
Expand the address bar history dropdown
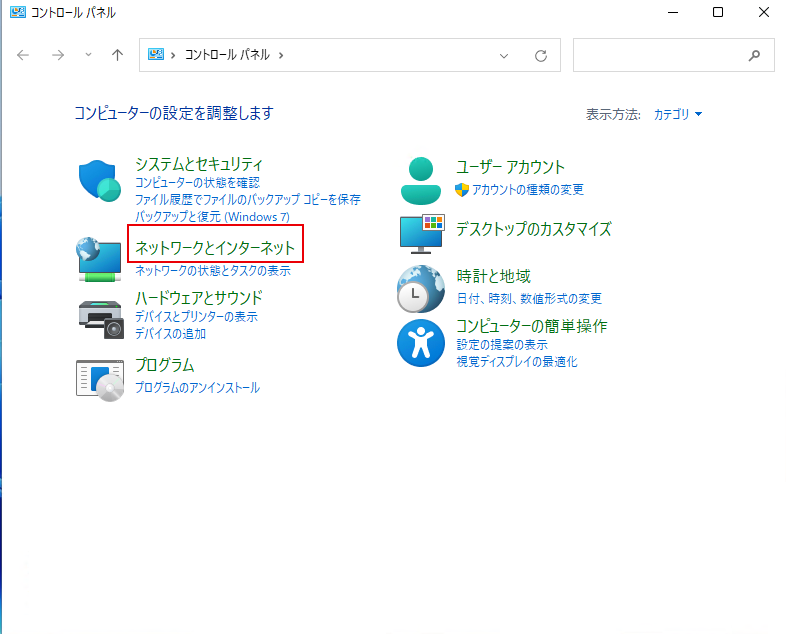(504, 55)
